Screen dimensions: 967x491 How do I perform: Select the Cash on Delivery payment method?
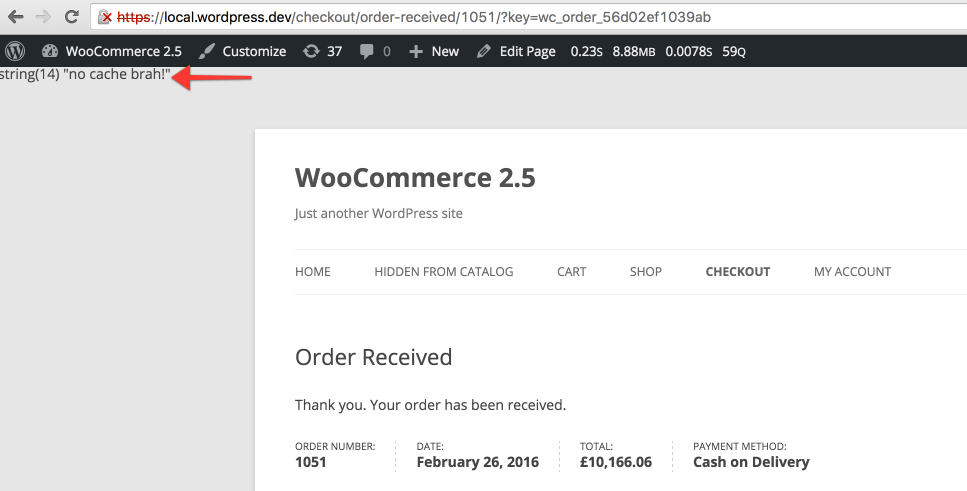pyautogui.click(x=751, y=463)
